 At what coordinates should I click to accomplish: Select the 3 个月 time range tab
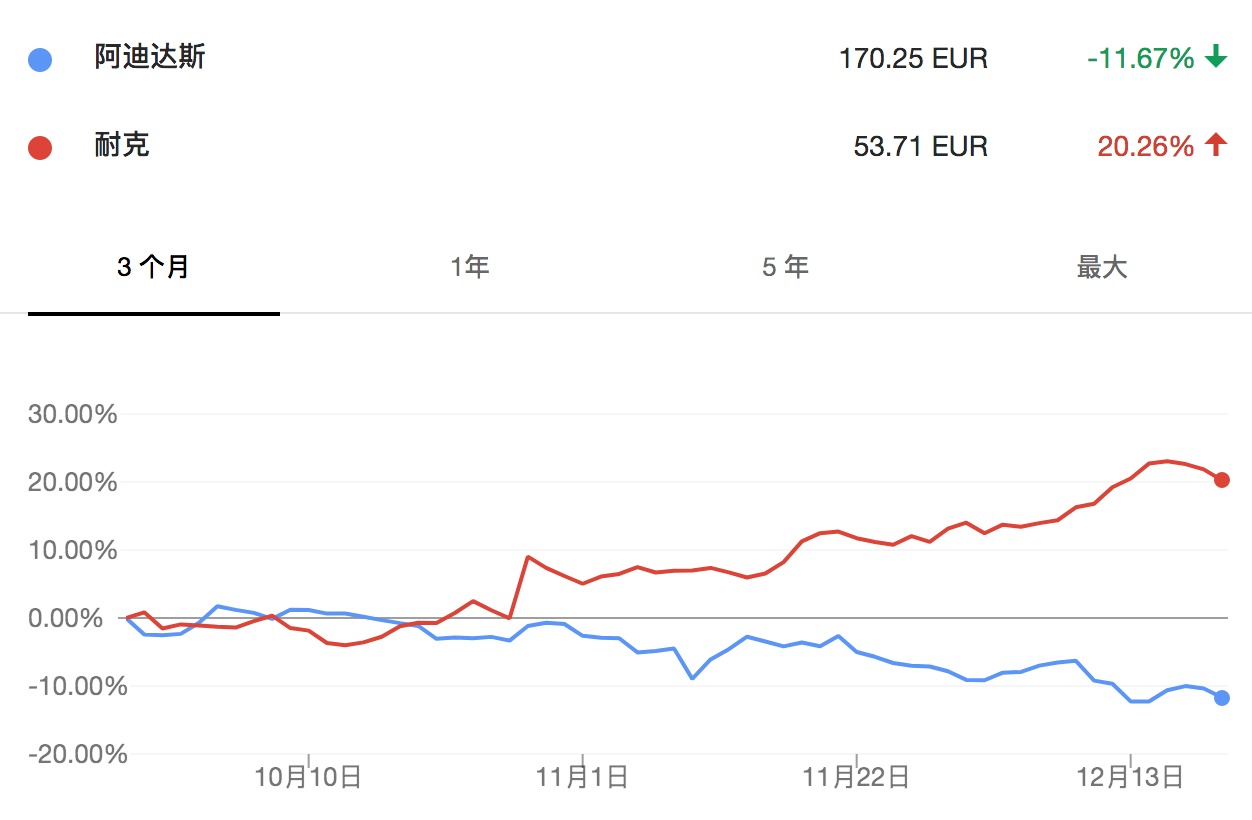tap(154, 268)
